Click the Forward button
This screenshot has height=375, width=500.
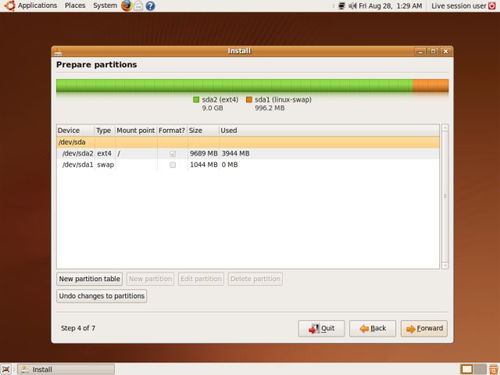(x=424, y=329)
